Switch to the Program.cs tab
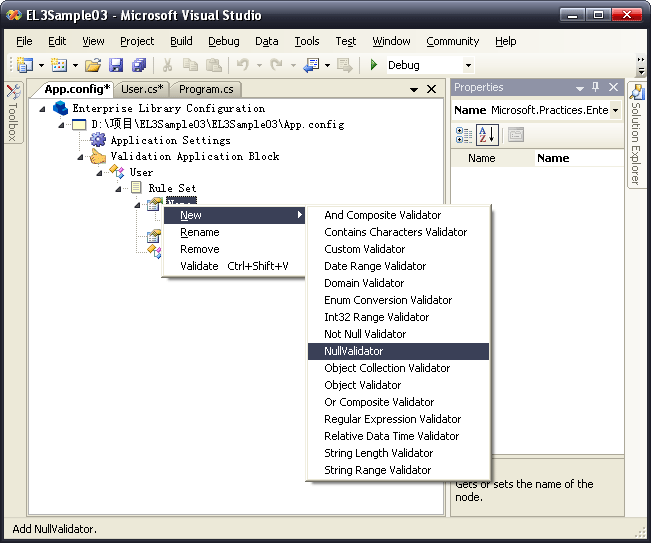 click(x=206, y=89)
